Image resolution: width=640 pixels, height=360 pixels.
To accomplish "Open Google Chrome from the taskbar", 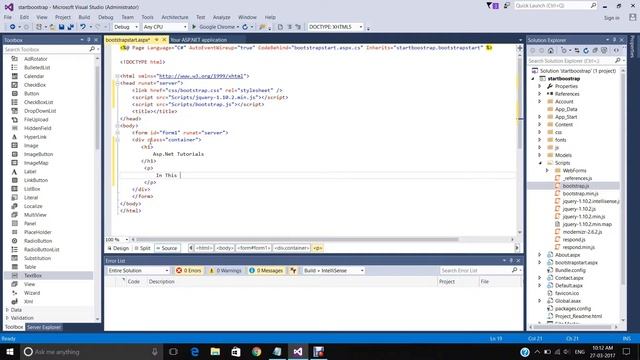I will coord(256,351).
